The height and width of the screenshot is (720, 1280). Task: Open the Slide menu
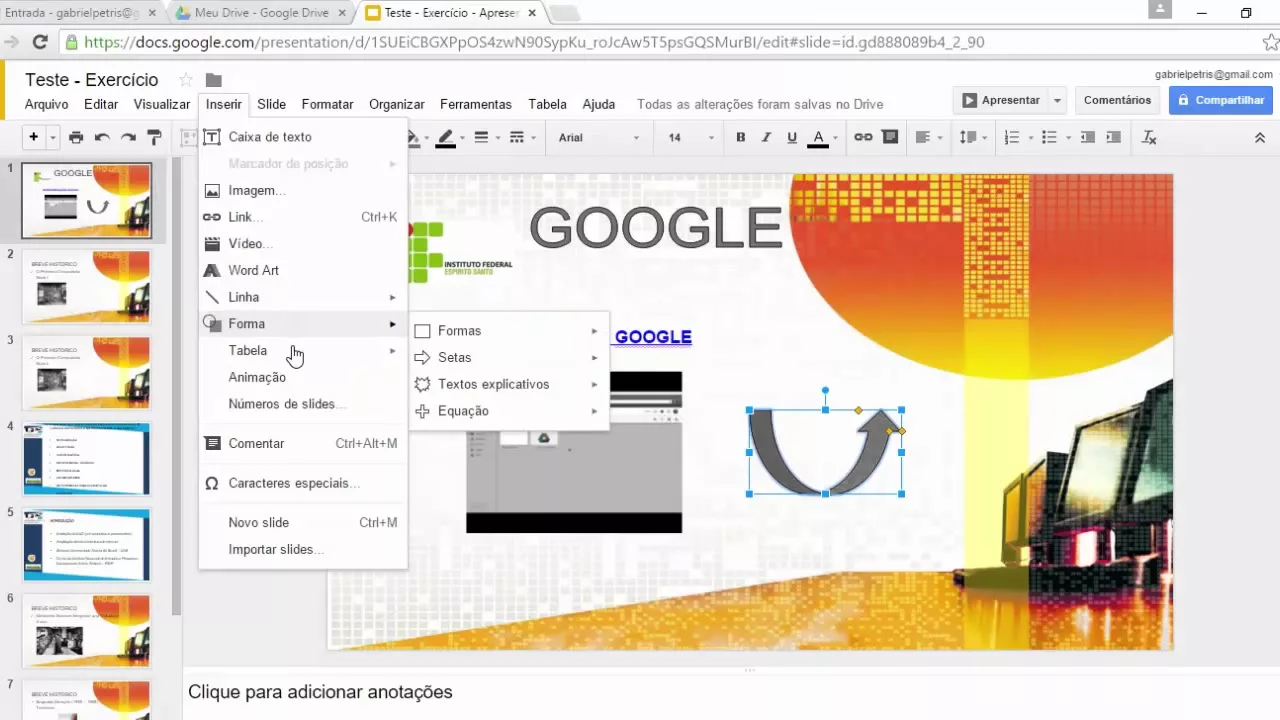tap(271, 104)
